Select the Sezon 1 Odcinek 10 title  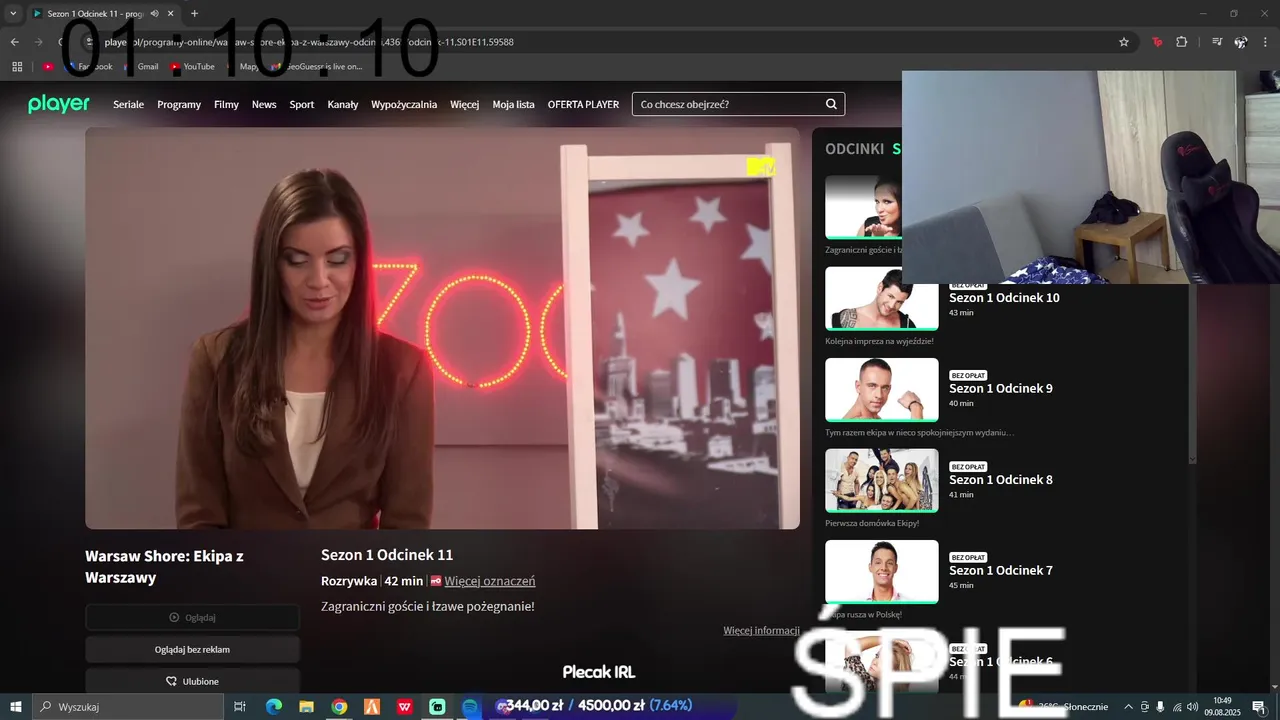click(x=1004, y=298)
